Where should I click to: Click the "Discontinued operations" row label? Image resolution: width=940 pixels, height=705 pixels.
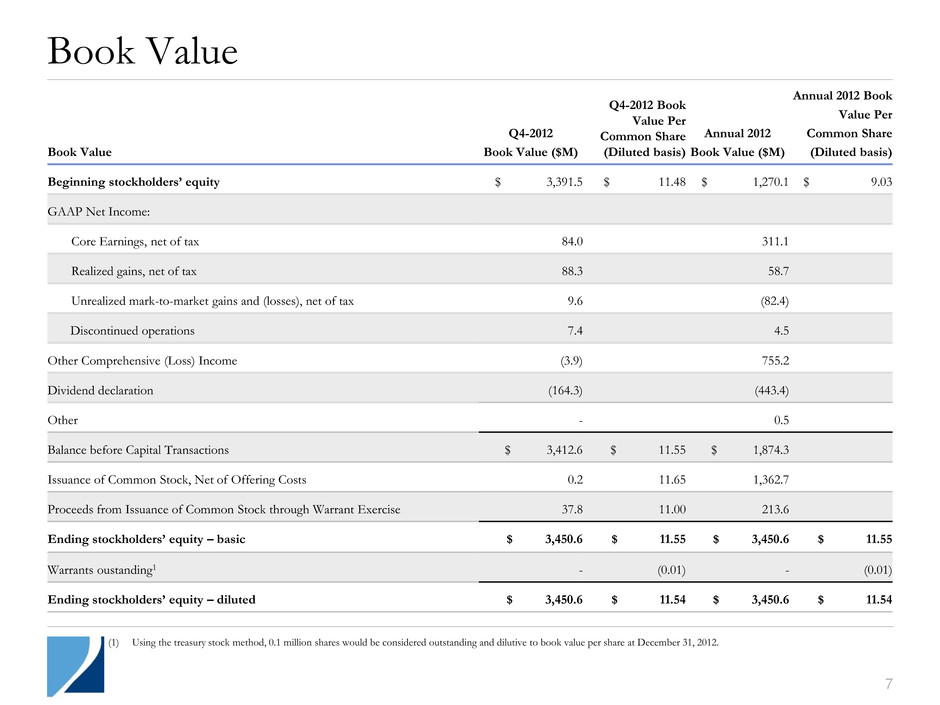(x=133, y=331)
